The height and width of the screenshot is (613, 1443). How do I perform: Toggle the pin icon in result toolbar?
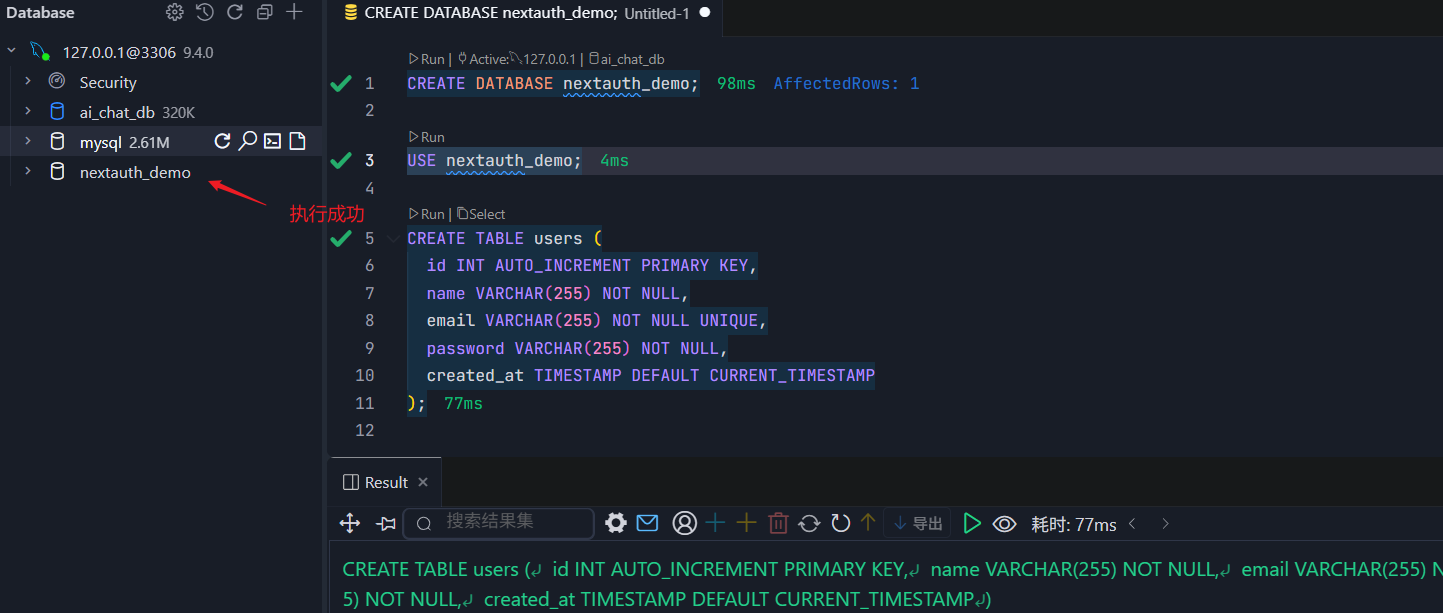(x=386, y=523)
